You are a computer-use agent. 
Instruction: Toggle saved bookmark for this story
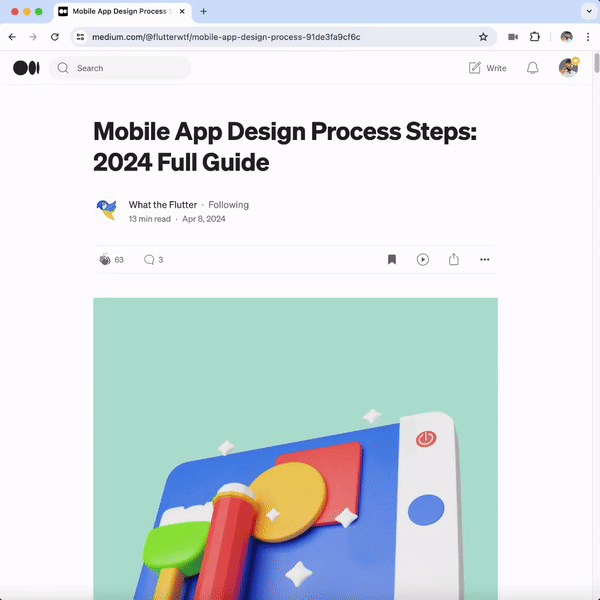tap(392, 260)
